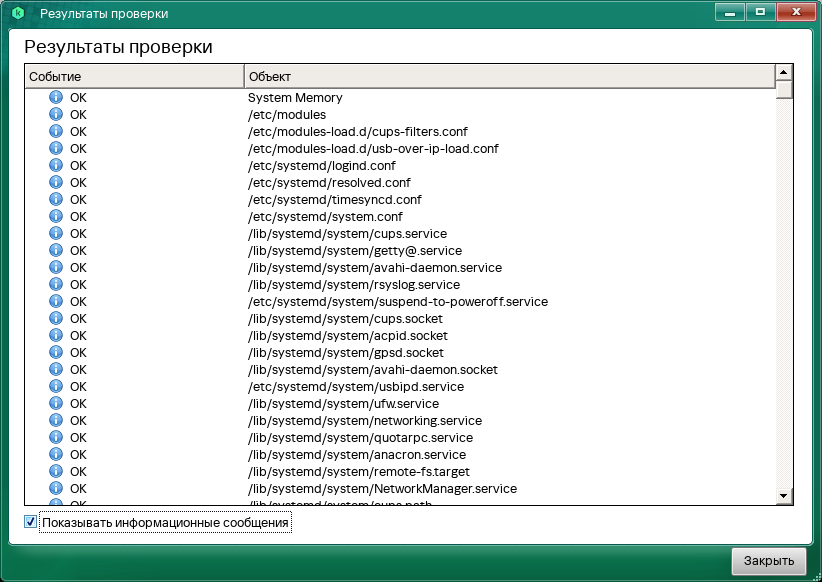The height and width of the screenshot is (582, 822).
Task: Click info icon for cups.service row
Action: [56, 234]
